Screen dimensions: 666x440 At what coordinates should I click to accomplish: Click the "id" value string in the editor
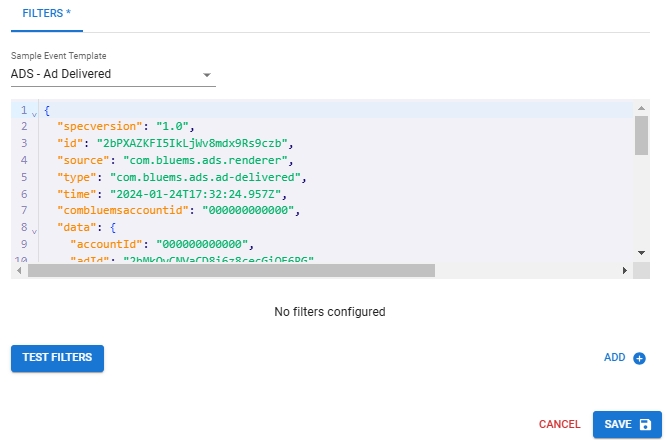[x=193, y=144]
